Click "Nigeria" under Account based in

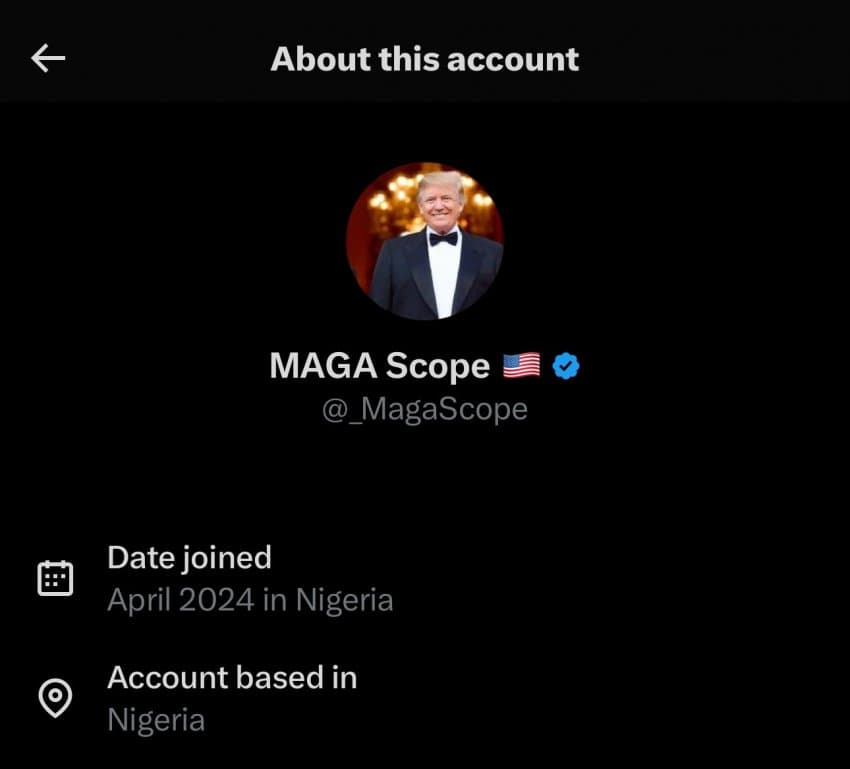click(x=156, y=720)
